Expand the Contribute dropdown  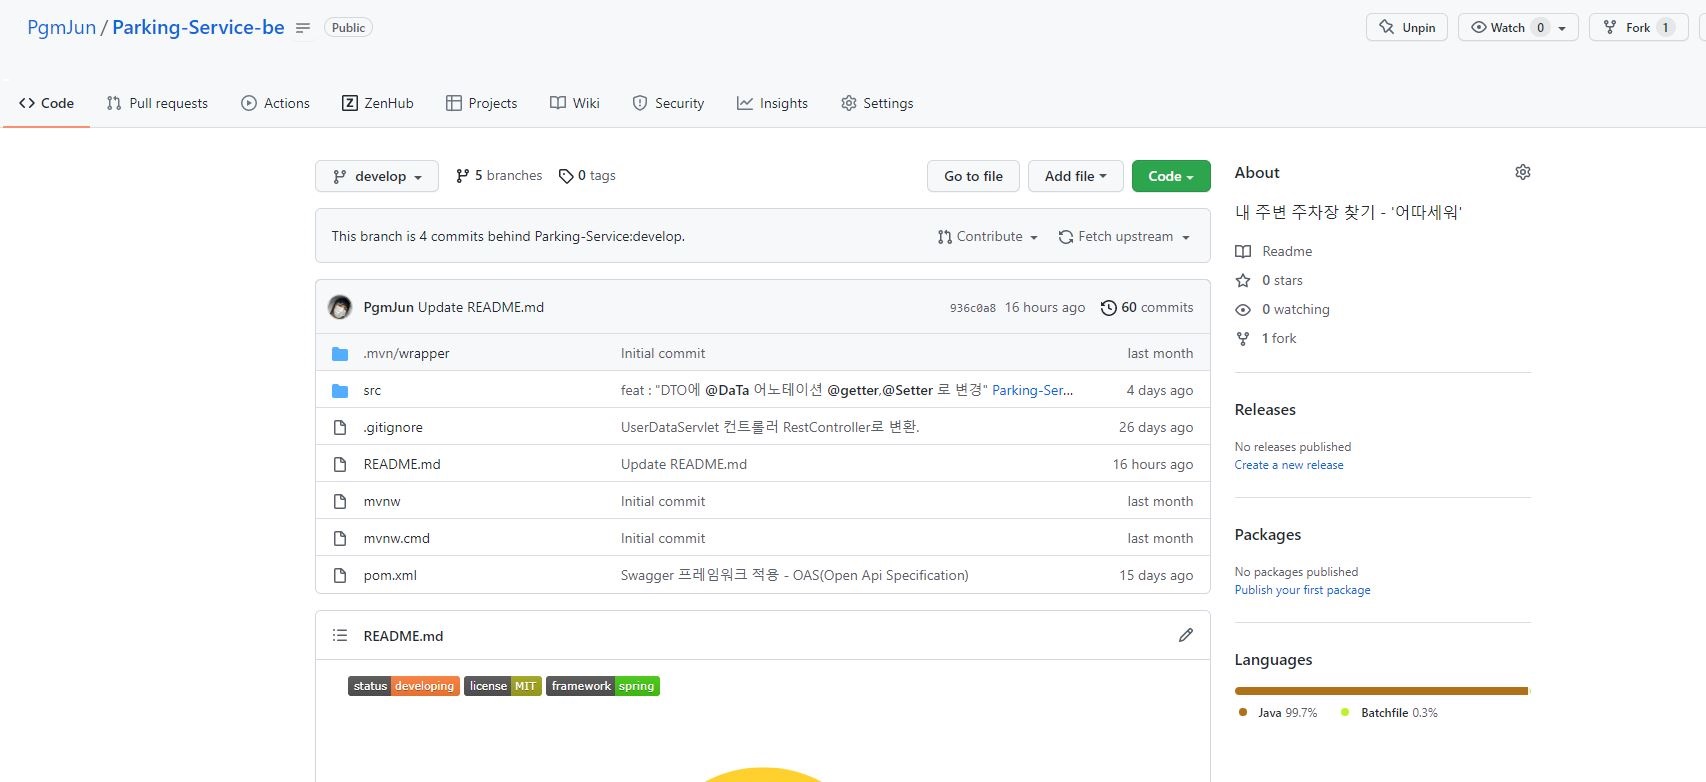[x=988, y=237]
